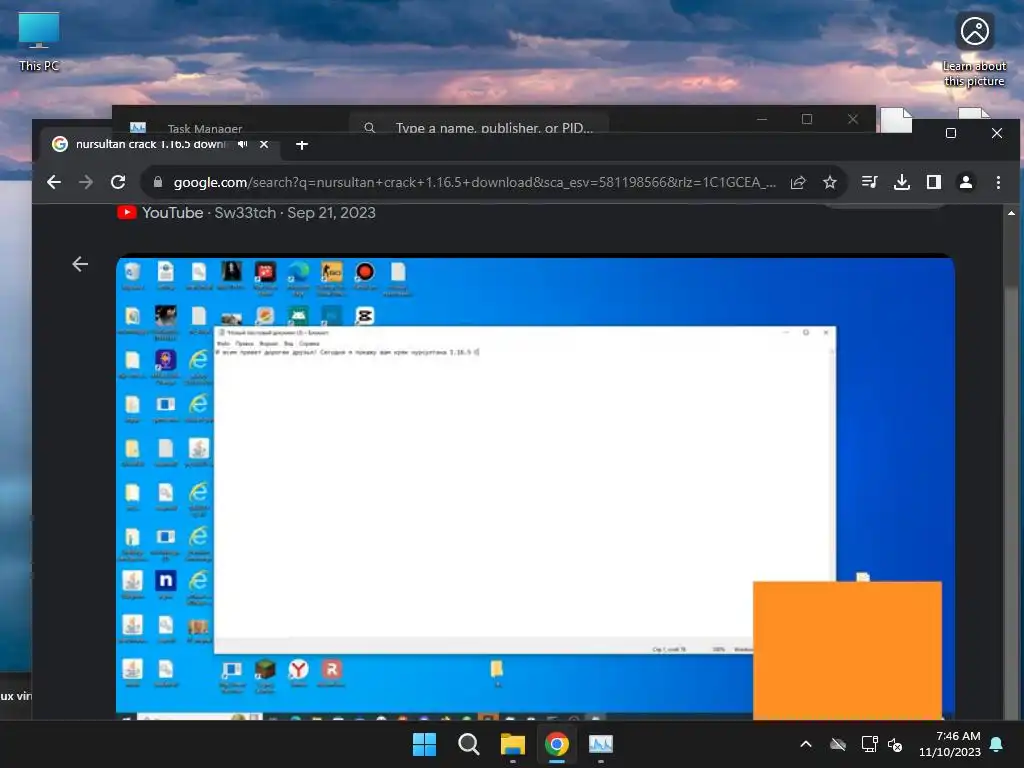Click Learn about this picture icon
This screenshot has height=768, width=1024.
pyautogui.click(x=974, y=50)
